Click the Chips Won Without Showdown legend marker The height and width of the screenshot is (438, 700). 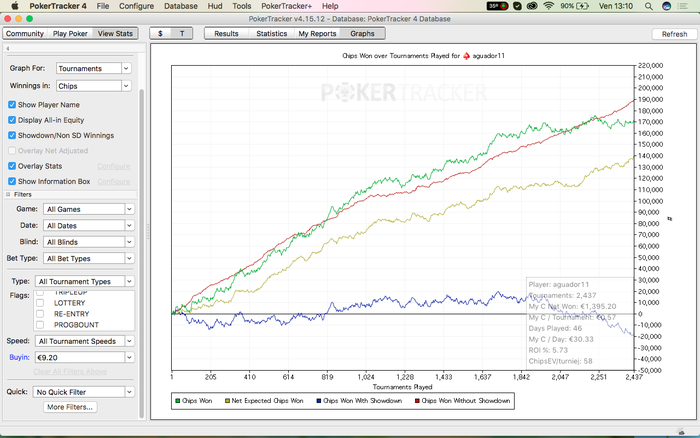click(417, 400)
